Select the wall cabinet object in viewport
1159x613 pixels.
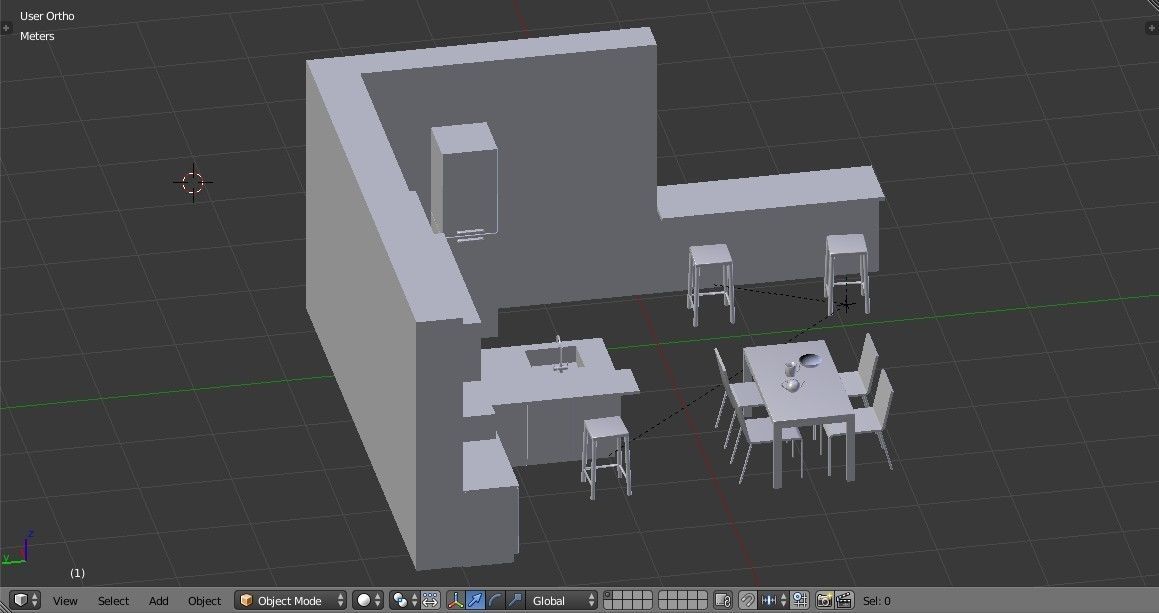tap(464, 183)
